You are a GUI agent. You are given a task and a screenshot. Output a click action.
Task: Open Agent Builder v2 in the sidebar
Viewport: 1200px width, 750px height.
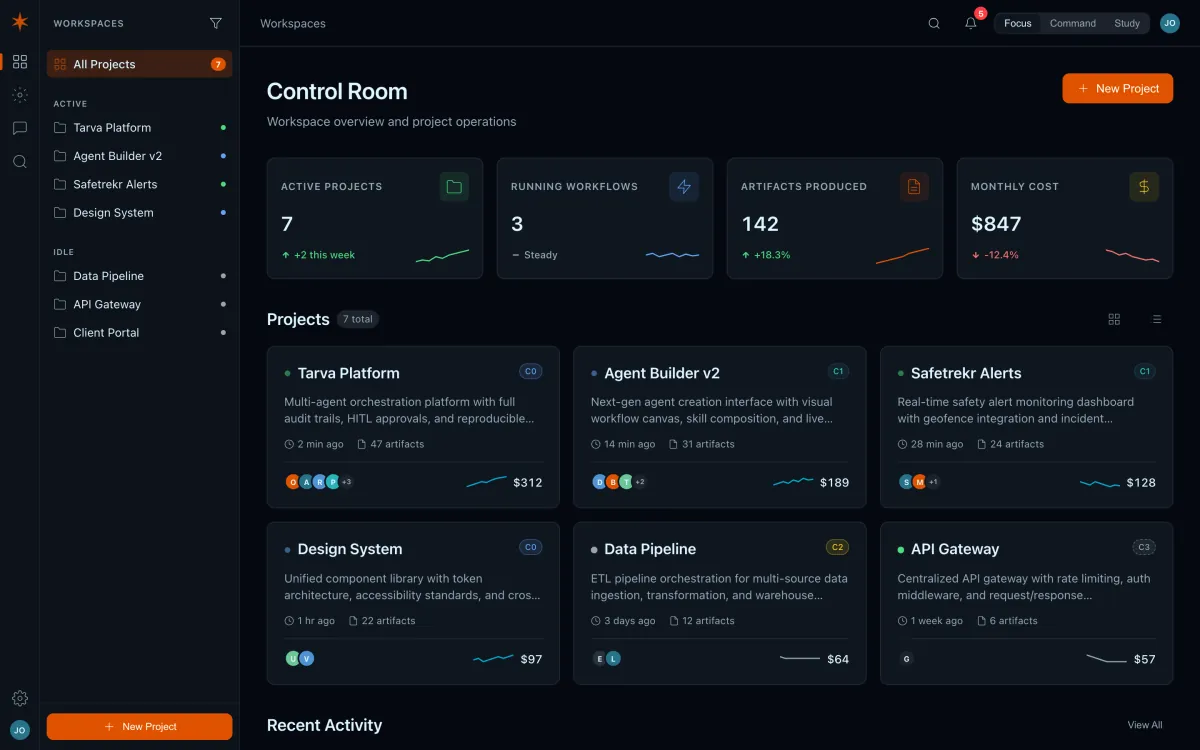coord(140,156)
